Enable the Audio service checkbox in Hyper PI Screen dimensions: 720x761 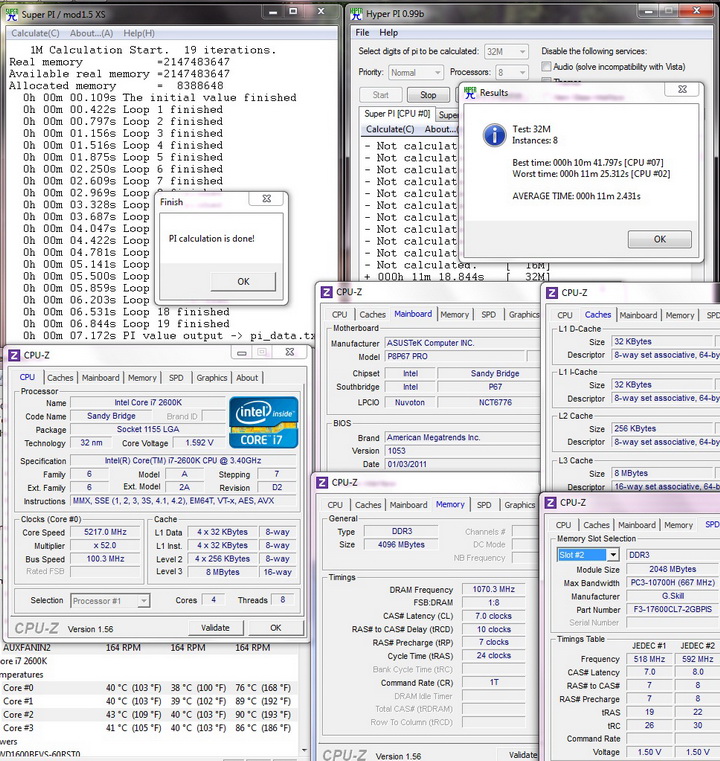click(x=546, y=66)
